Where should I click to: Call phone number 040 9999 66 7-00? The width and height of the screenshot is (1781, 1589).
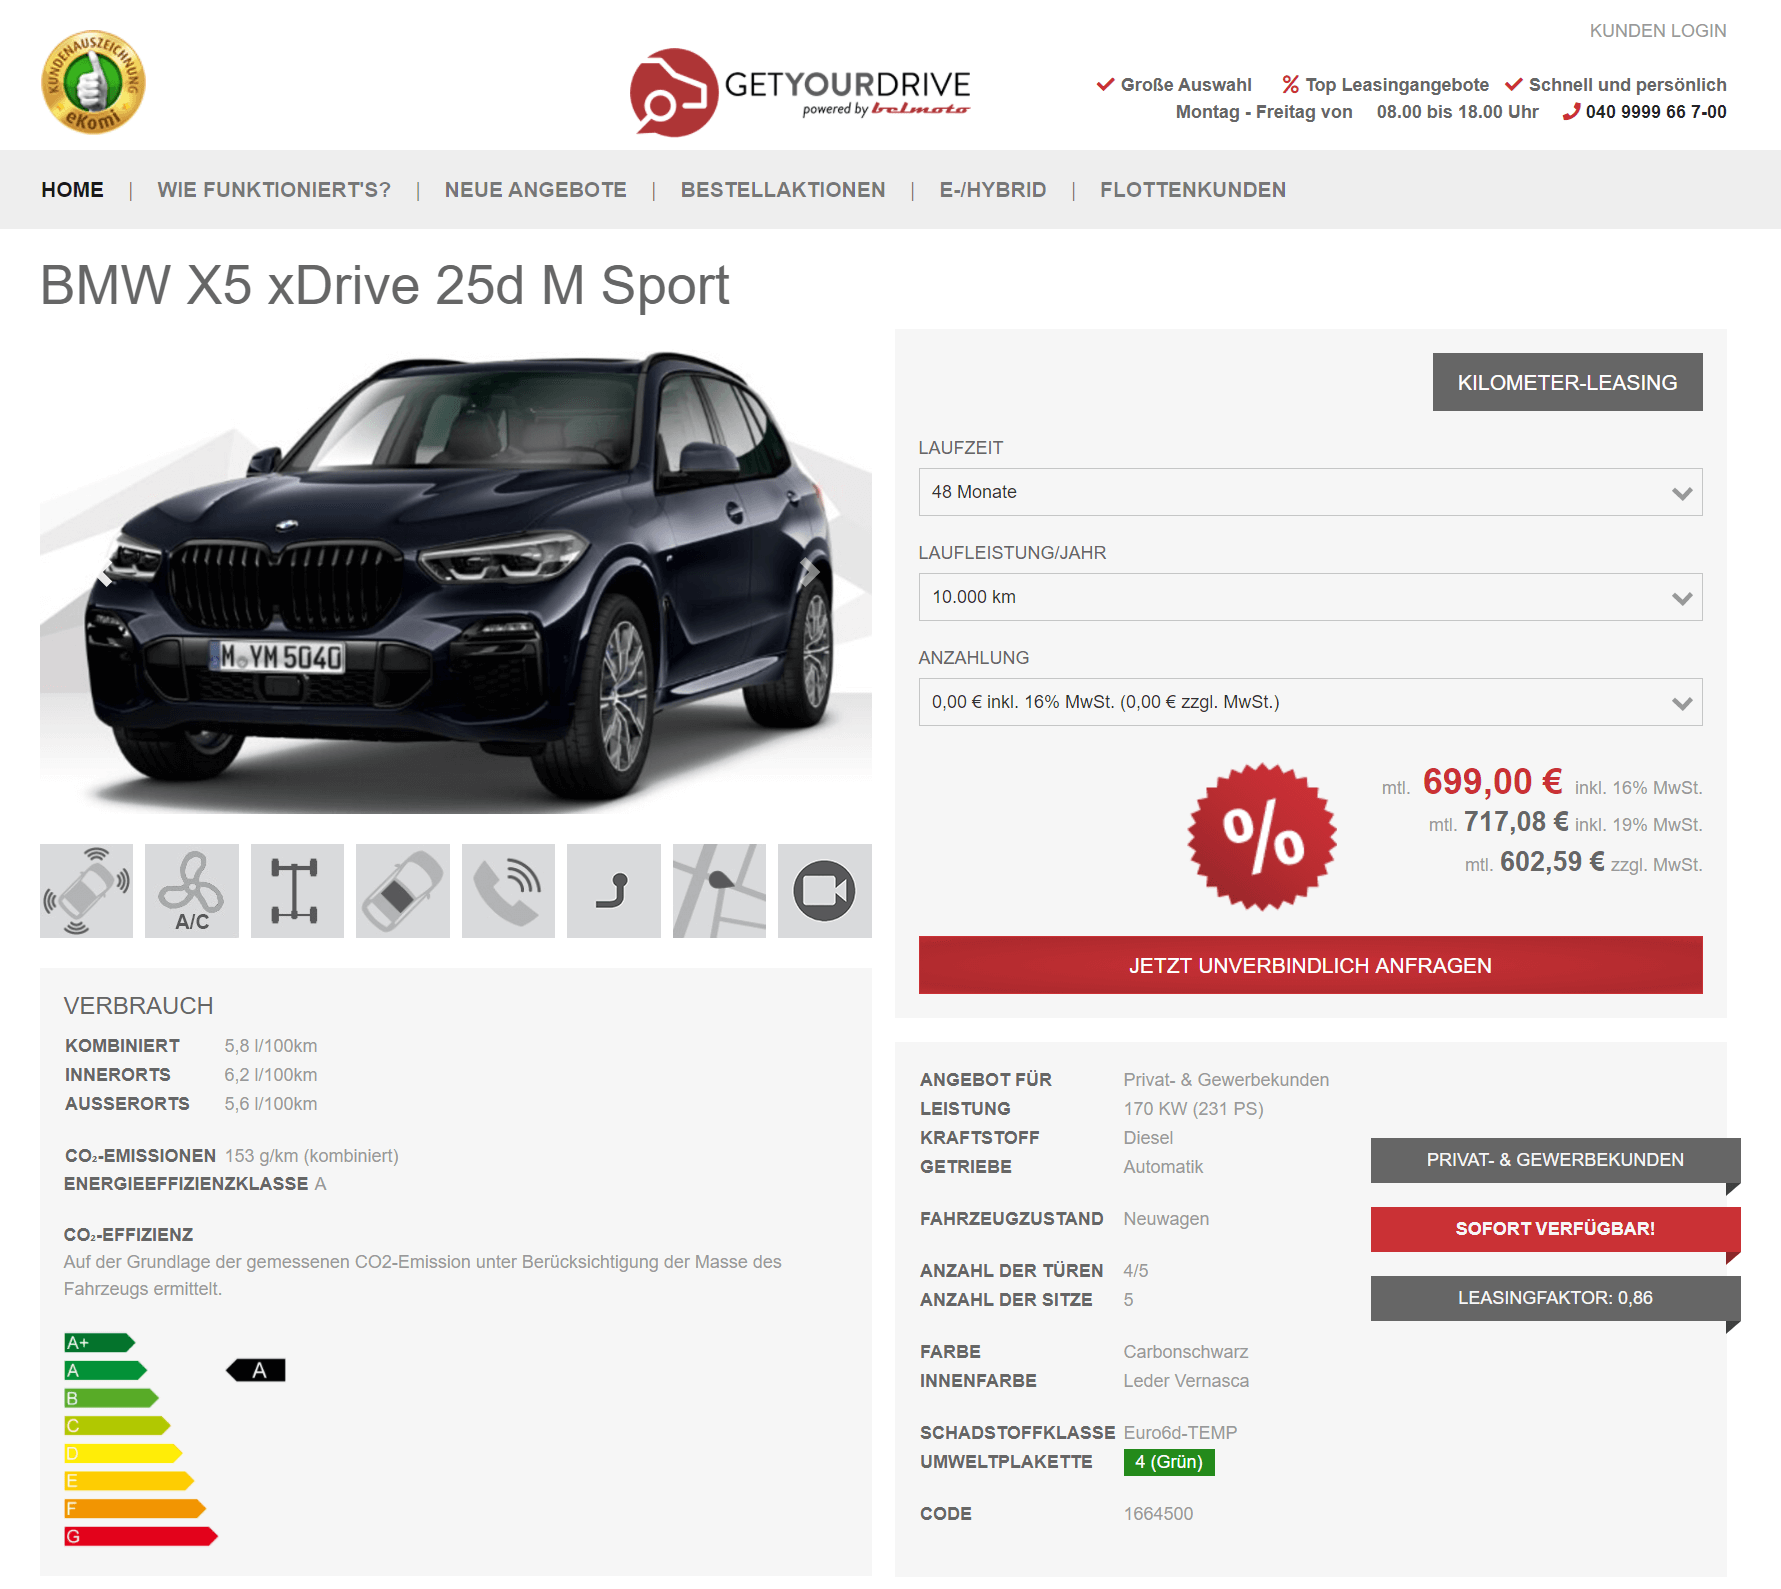coord(1656,112)
